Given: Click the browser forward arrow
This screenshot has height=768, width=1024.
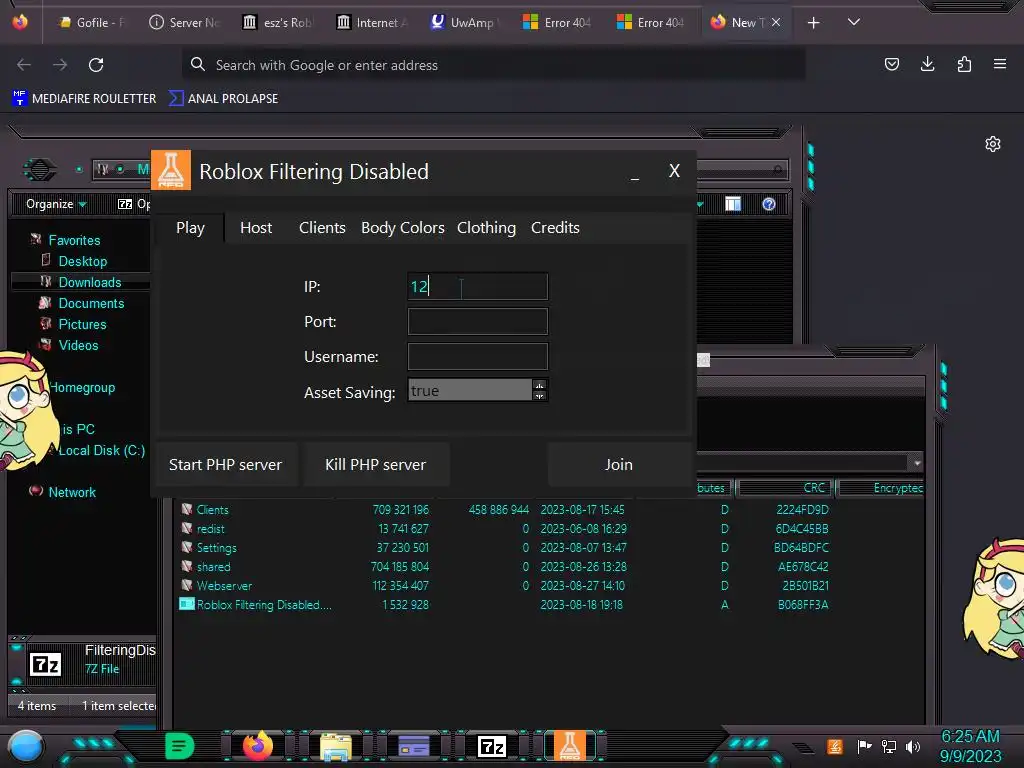Looking at the screenshot, I should (x=60, y=65).
